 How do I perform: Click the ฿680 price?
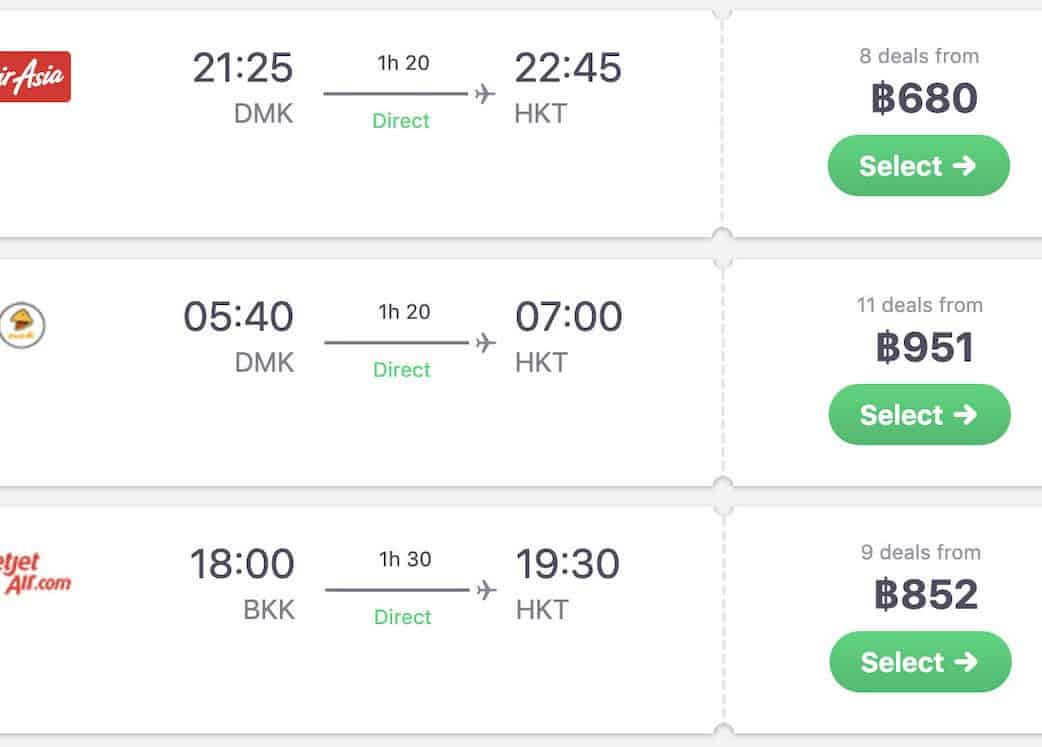tap(923, 99)
